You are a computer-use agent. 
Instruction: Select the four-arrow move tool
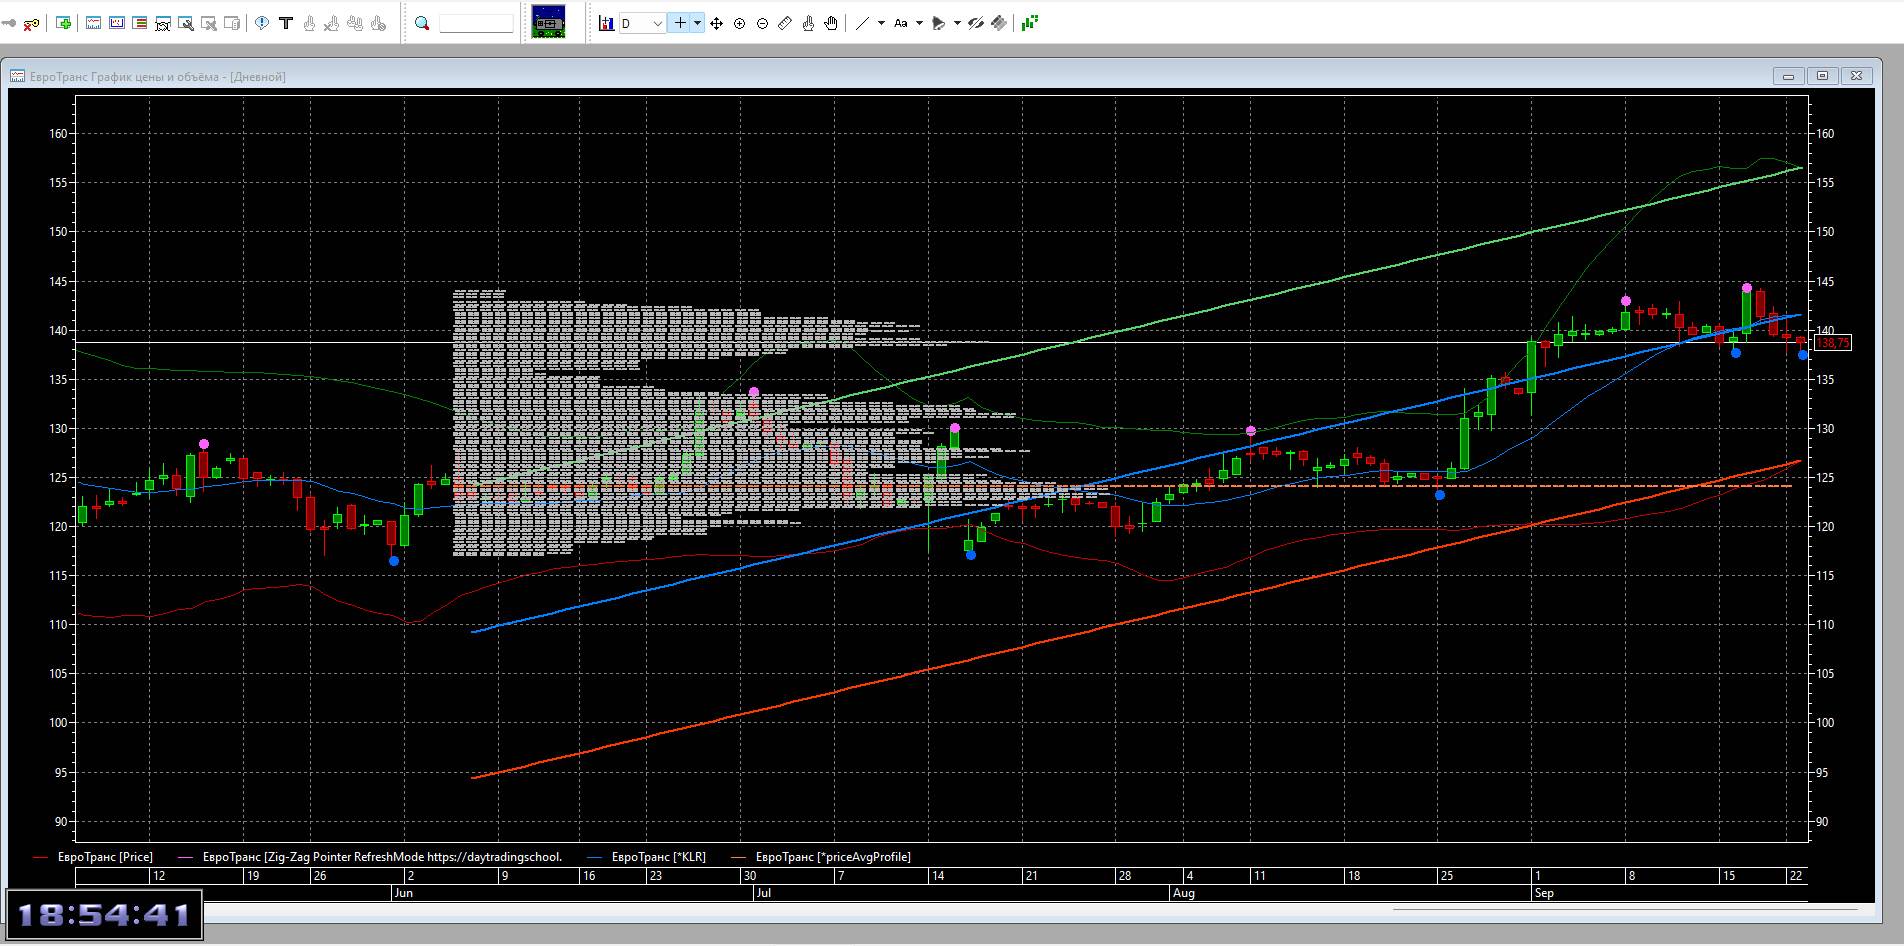(x=716, y=23)
